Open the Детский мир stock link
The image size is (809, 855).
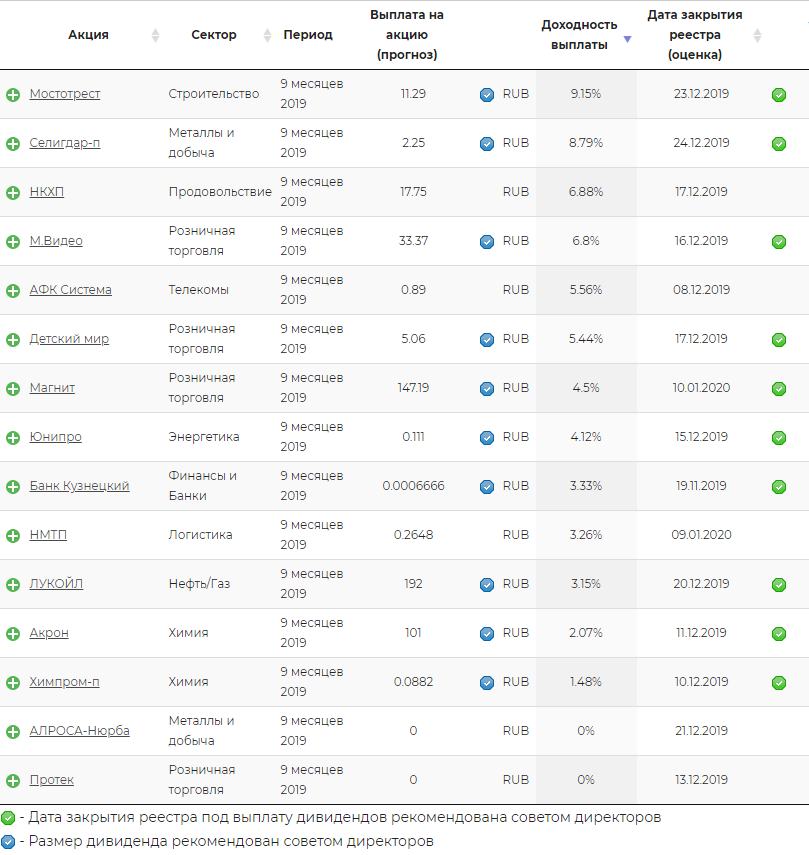click(x=69, y=339)
